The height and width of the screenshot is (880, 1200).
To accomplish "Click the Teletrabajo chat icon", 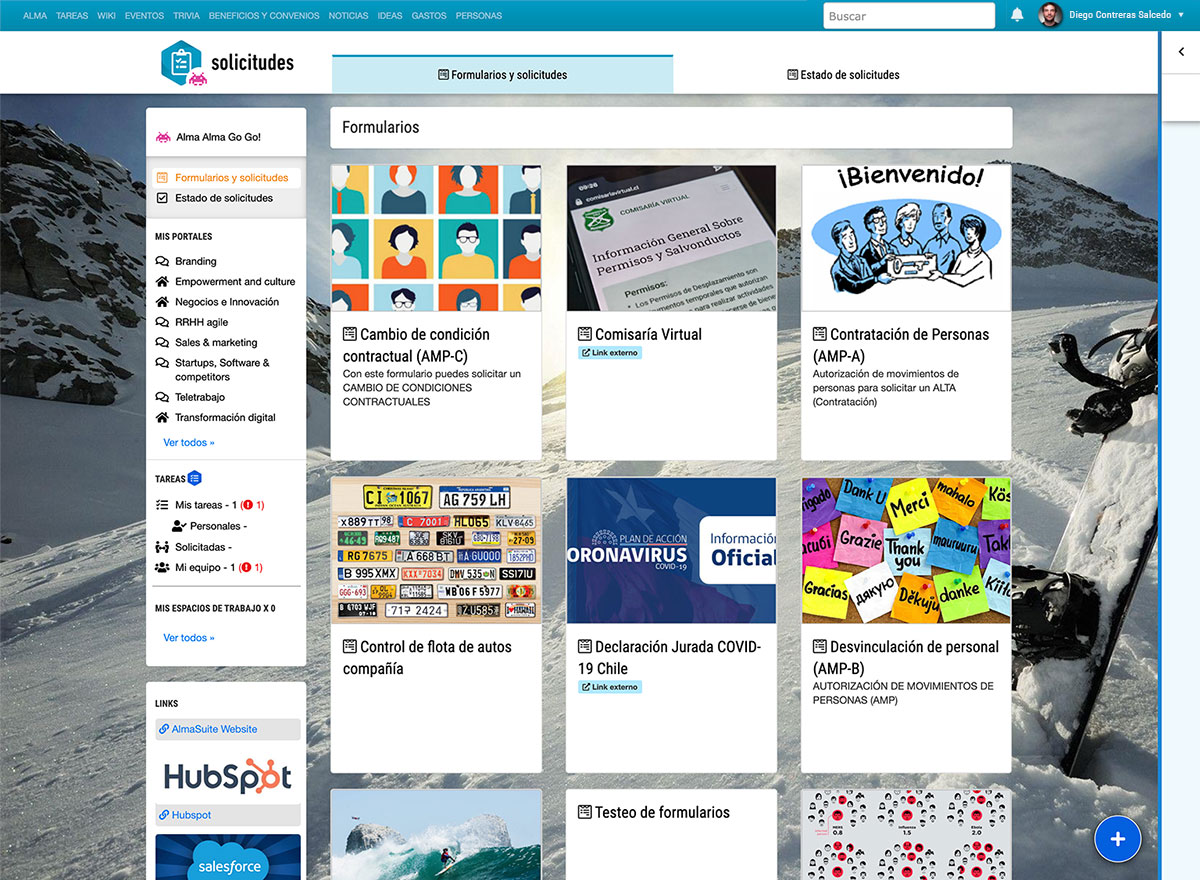I will [162, 397].
